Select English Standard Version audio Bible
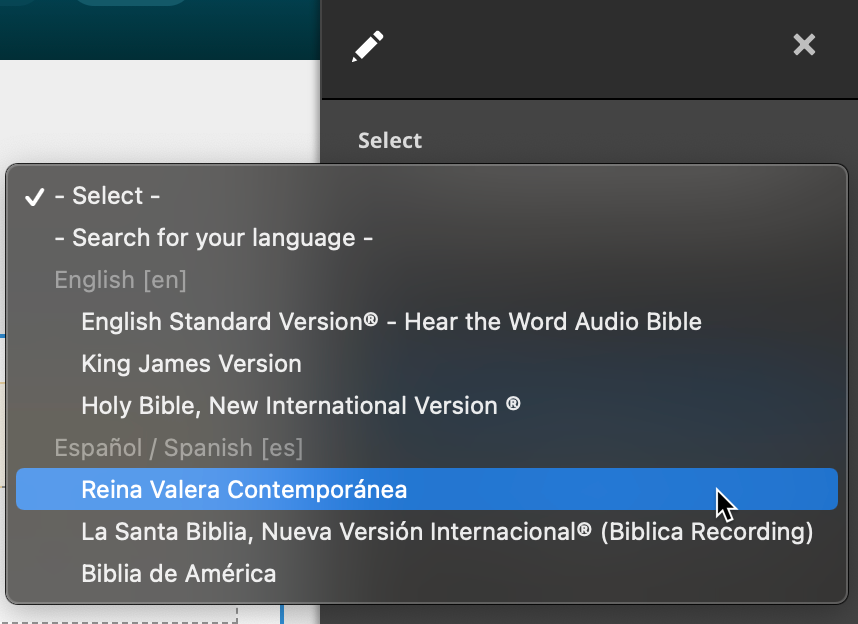 tap(391, 322)
